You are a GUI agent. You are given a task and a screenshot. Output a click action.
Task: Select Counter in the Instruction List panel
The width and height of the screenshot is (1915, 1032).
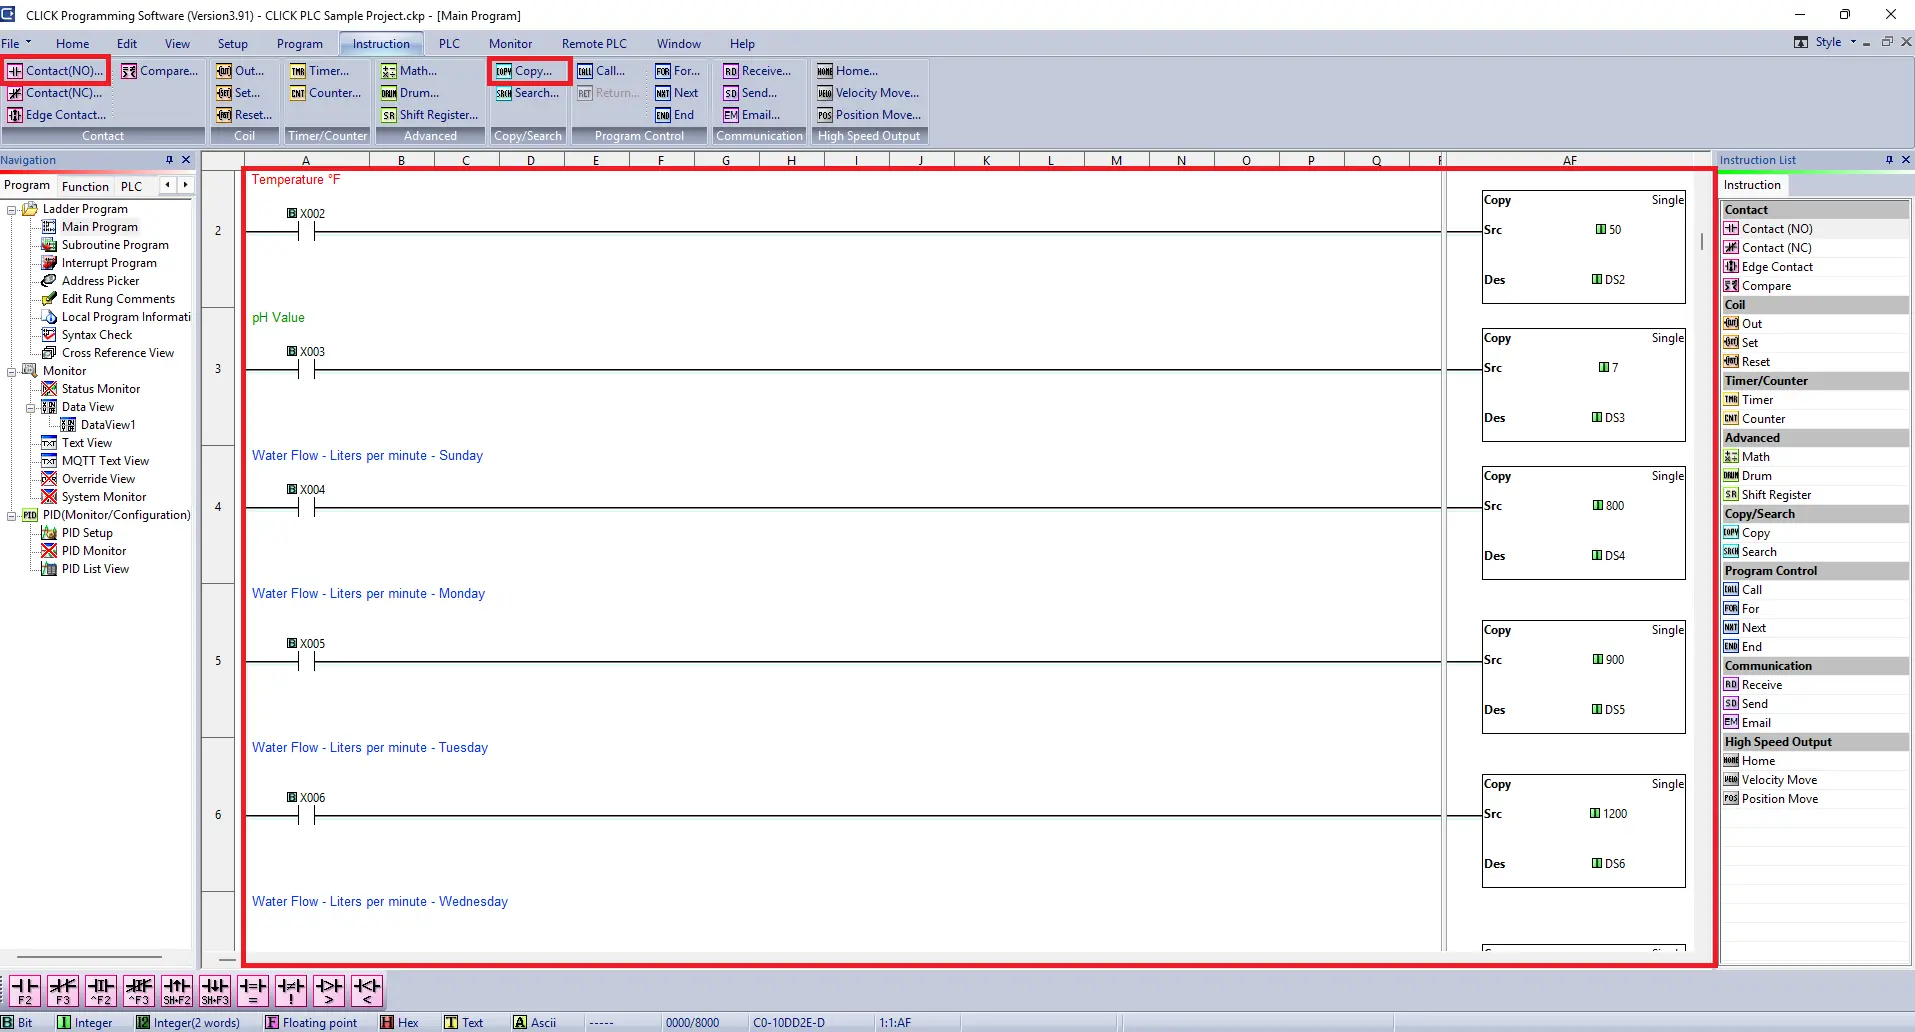[x=1763, y=418]
